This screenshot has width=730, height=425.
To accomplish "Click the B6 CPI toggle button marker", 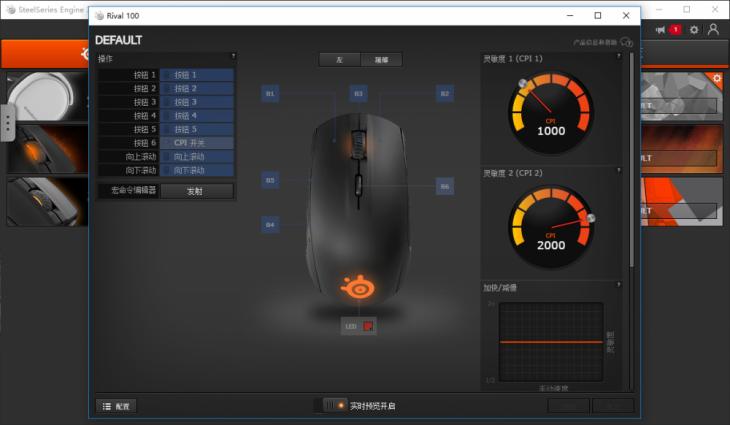I will pyautogui.click(x=445, y=186).
